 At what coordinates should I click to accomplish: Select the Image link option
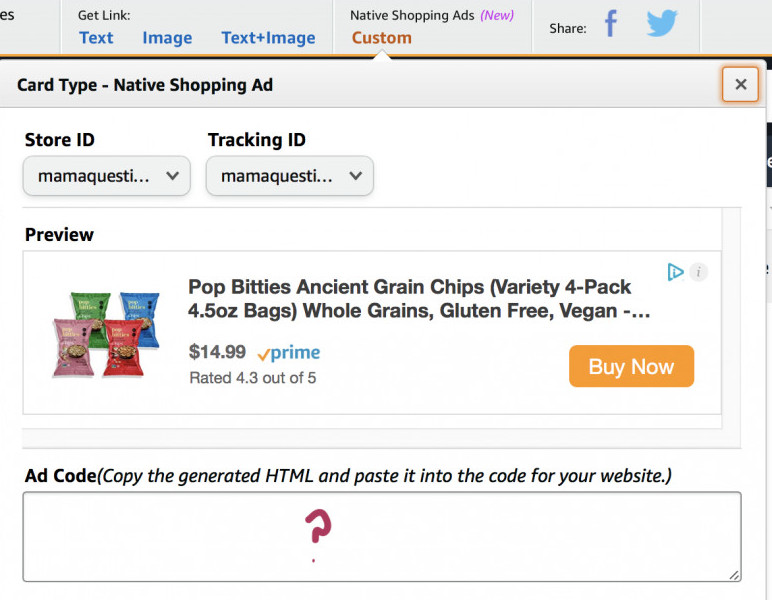pyautogui.click(x=167, y=38)
